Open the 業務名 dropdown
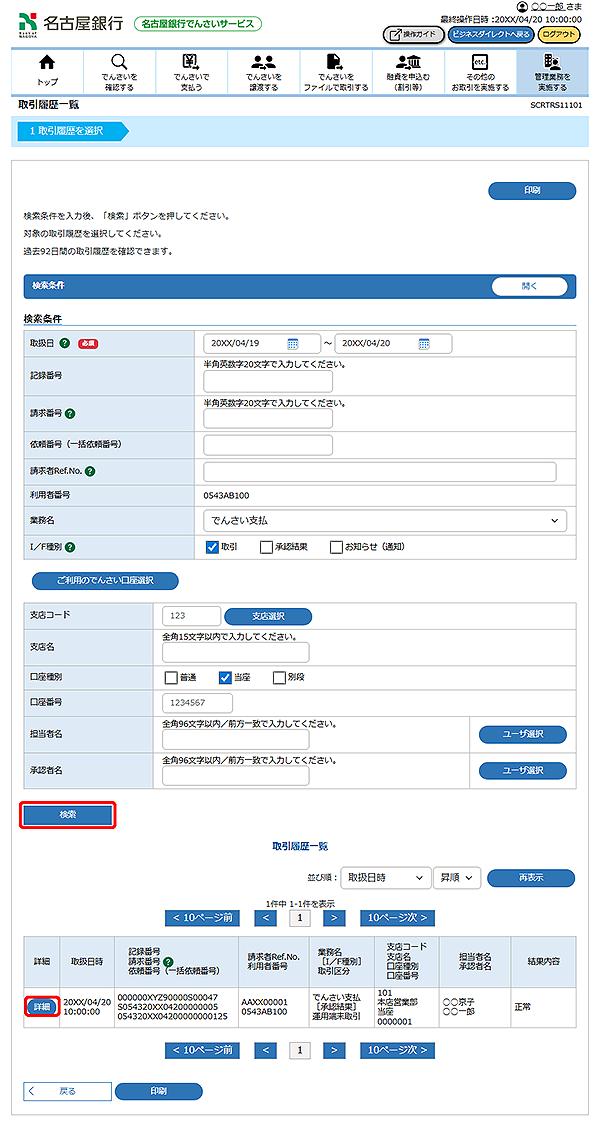Image resolution: width=600 pixels, height=1121 pixels. (x=384, y=521)
